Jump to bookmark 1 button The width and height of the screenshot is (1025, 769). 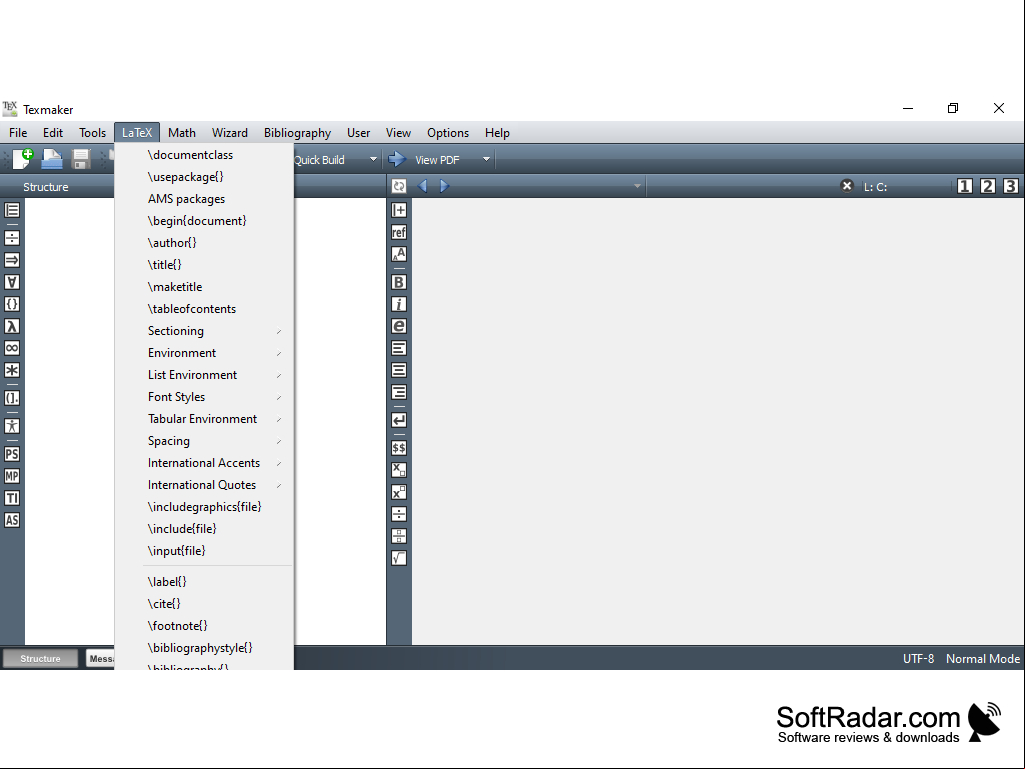[x=964, y=186]
